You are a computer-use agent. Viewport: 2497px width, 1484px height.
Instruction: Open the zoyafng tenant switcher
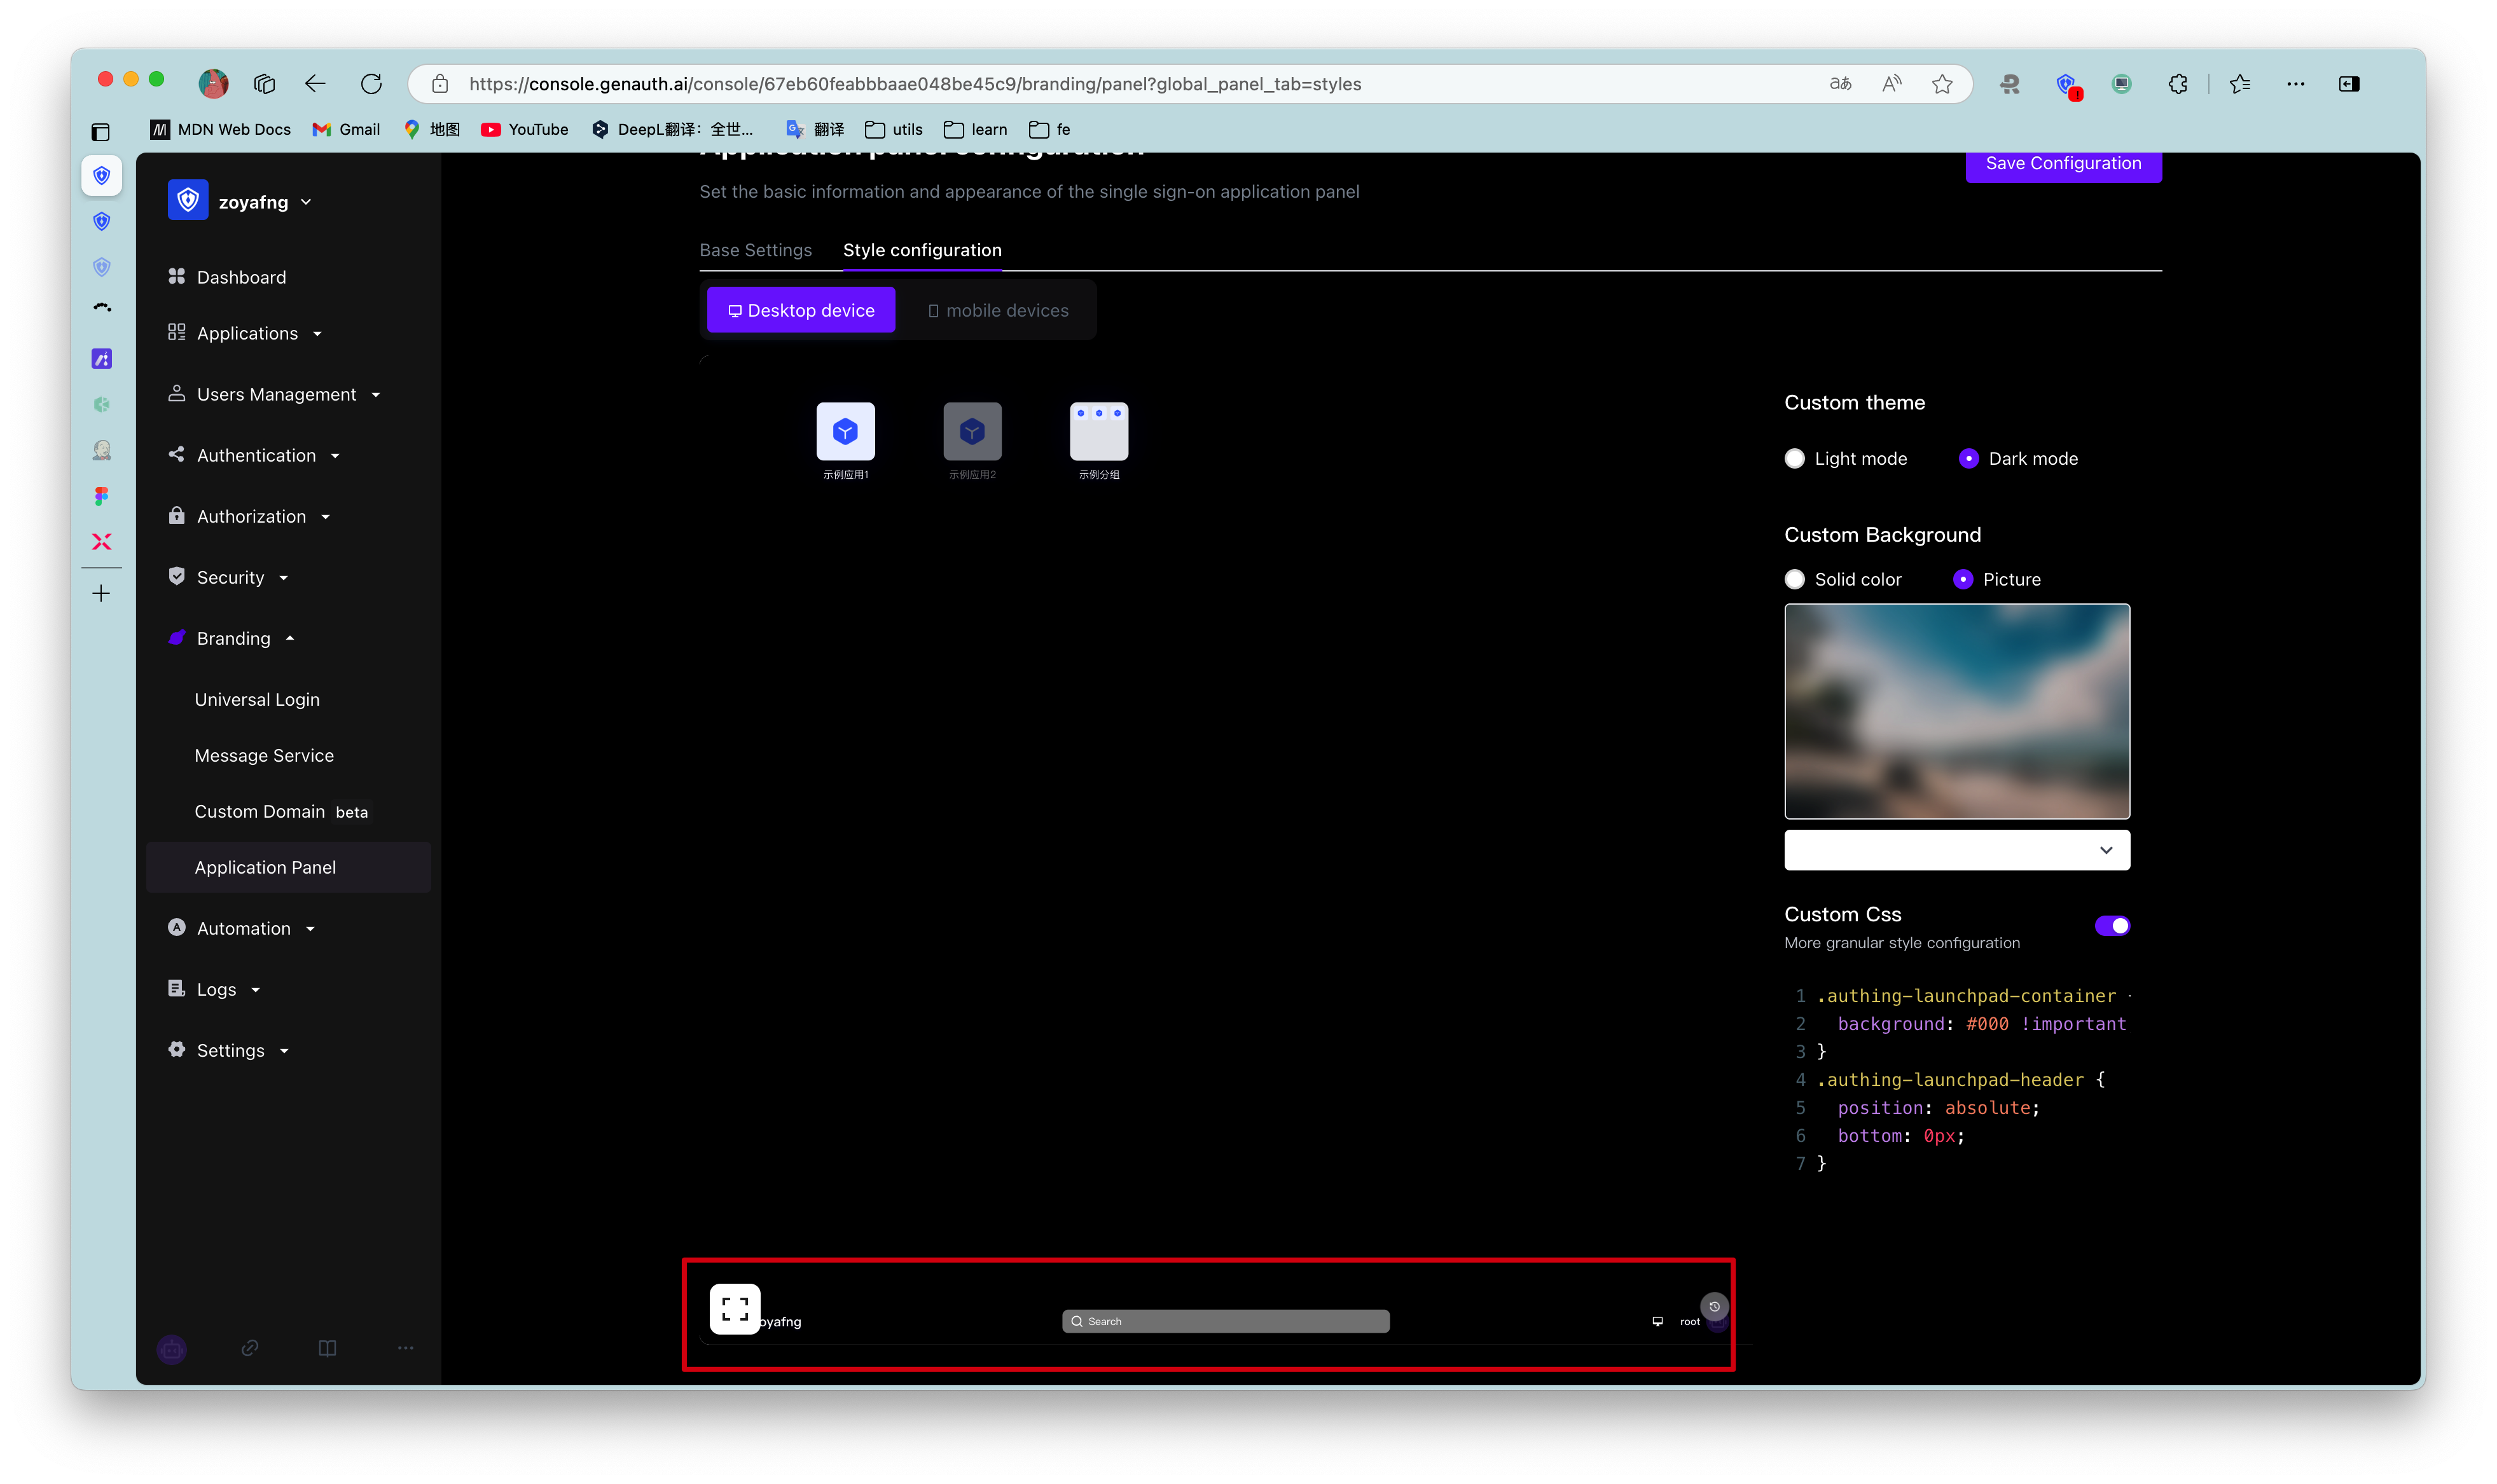(x=253, y=202)
